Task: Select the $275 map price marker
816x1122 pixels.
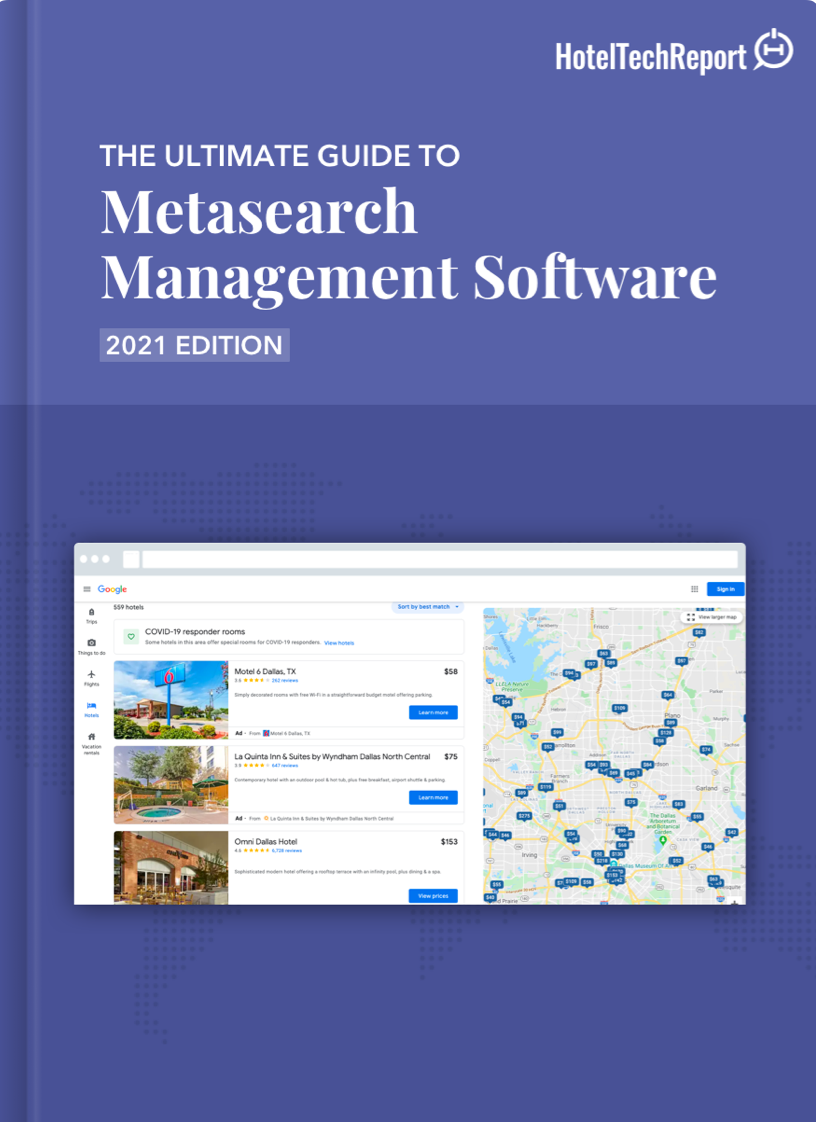Action: (525, 816)
